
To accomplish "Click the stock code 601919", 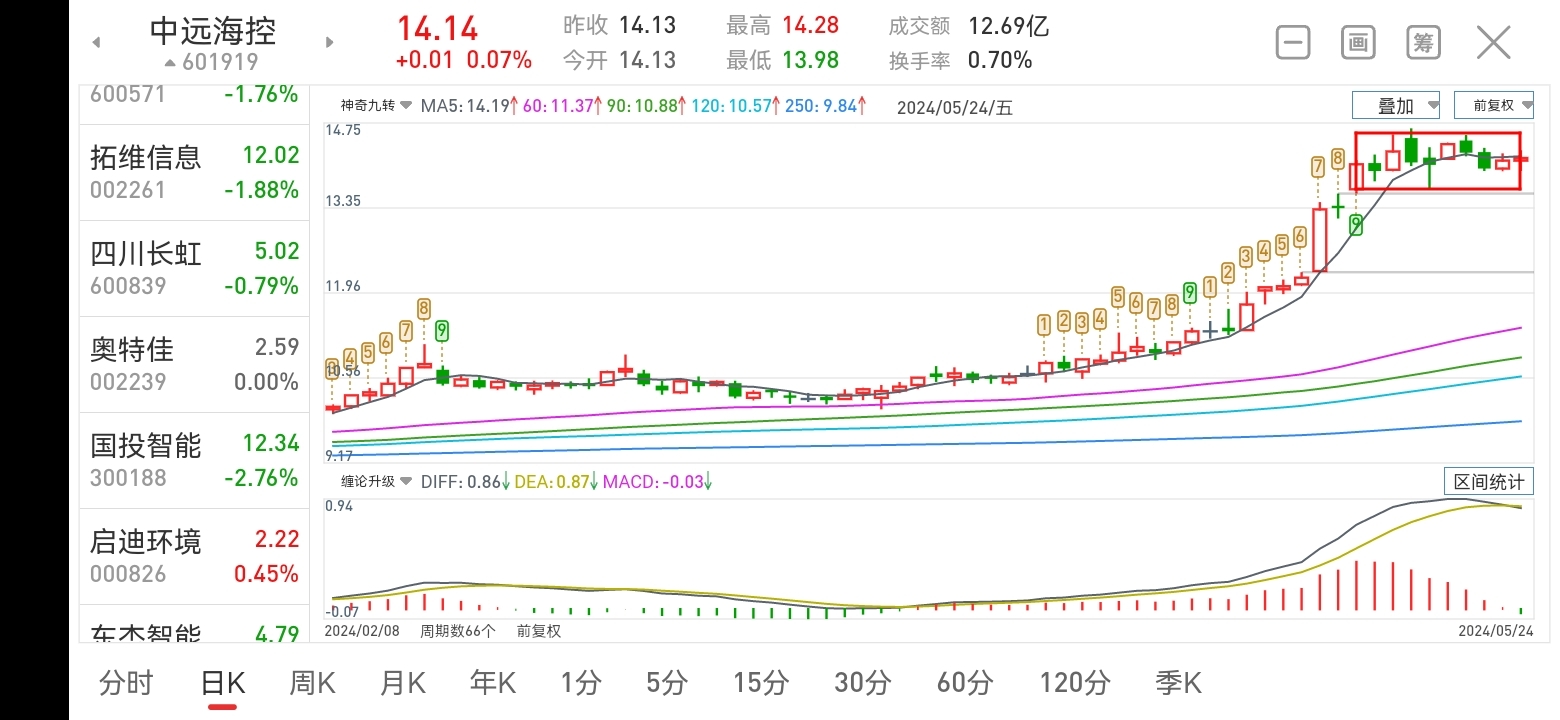I will tap(220, 62).
